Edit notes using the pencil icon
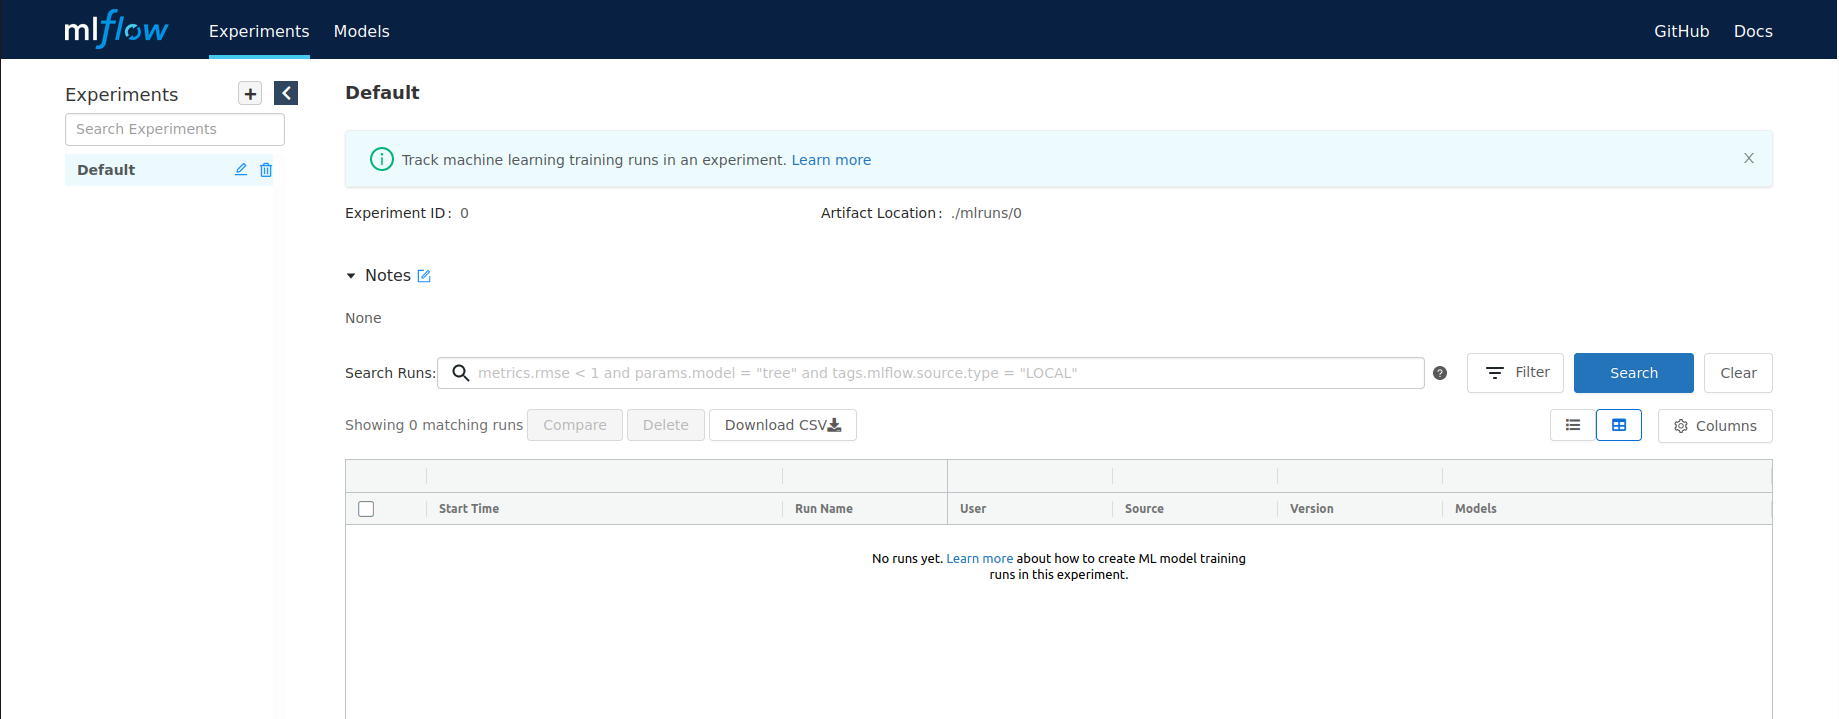1839x719 pixels. [x=424, y=276]
